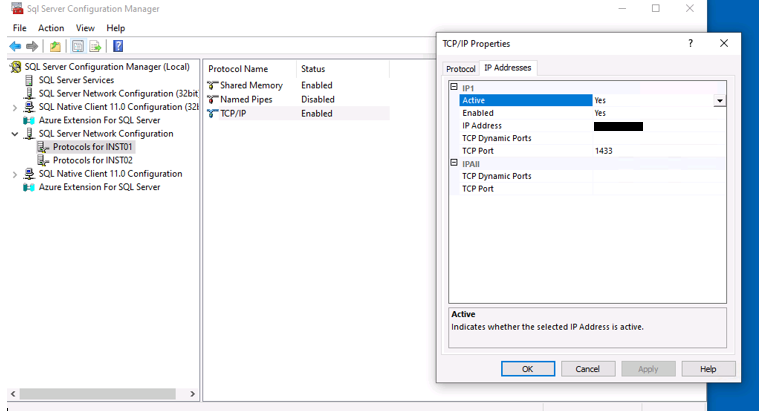Open the Active value dropdown arrow

719,101
